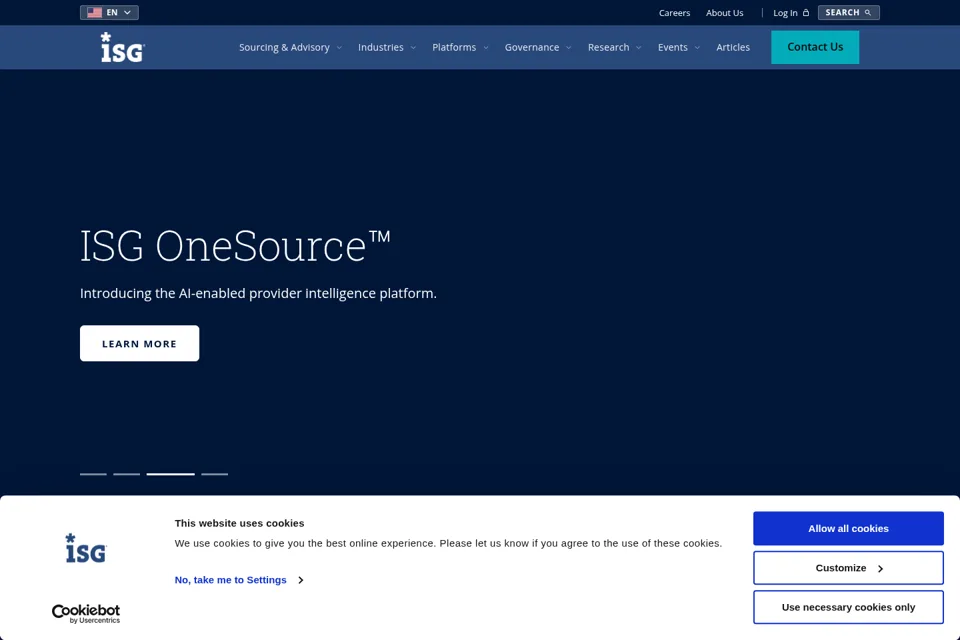Viewport: 960px width, 640px height.
Task: Click the SEARCH button
Action: coord(849,12)
